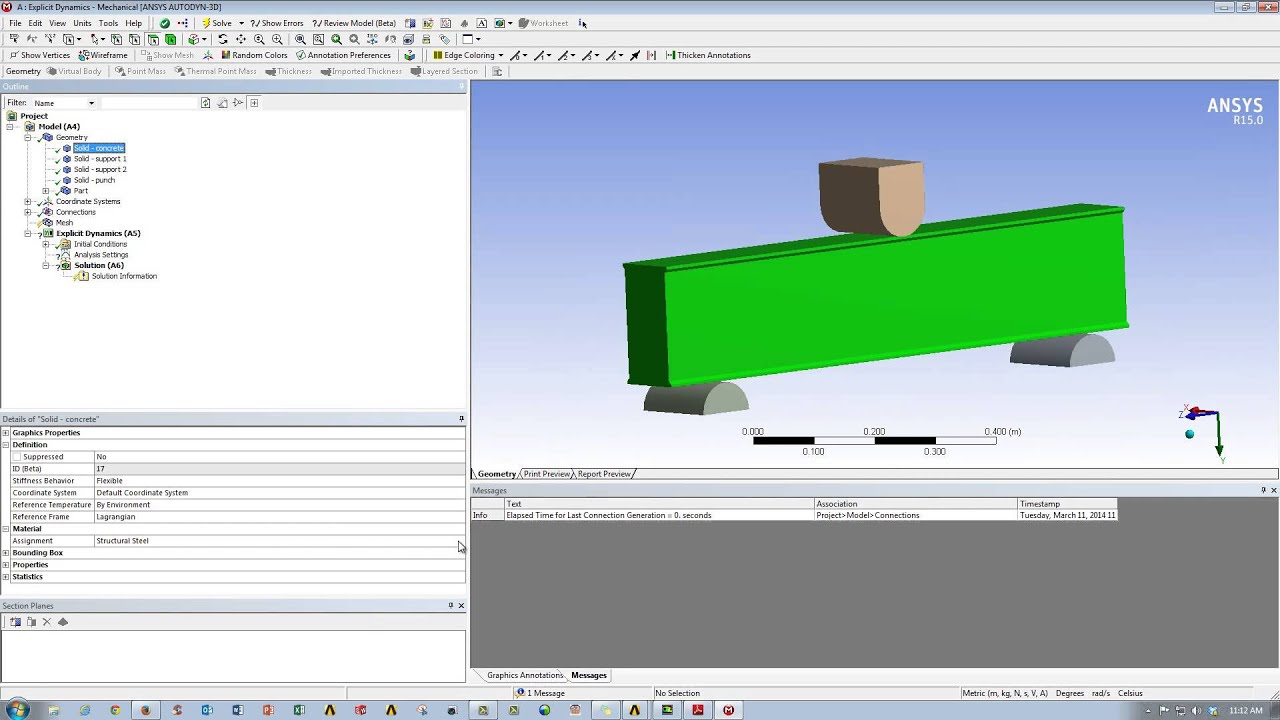1280x720 pixels.
Task: Click the delete section plane X icon
Action: pos(47,622)
